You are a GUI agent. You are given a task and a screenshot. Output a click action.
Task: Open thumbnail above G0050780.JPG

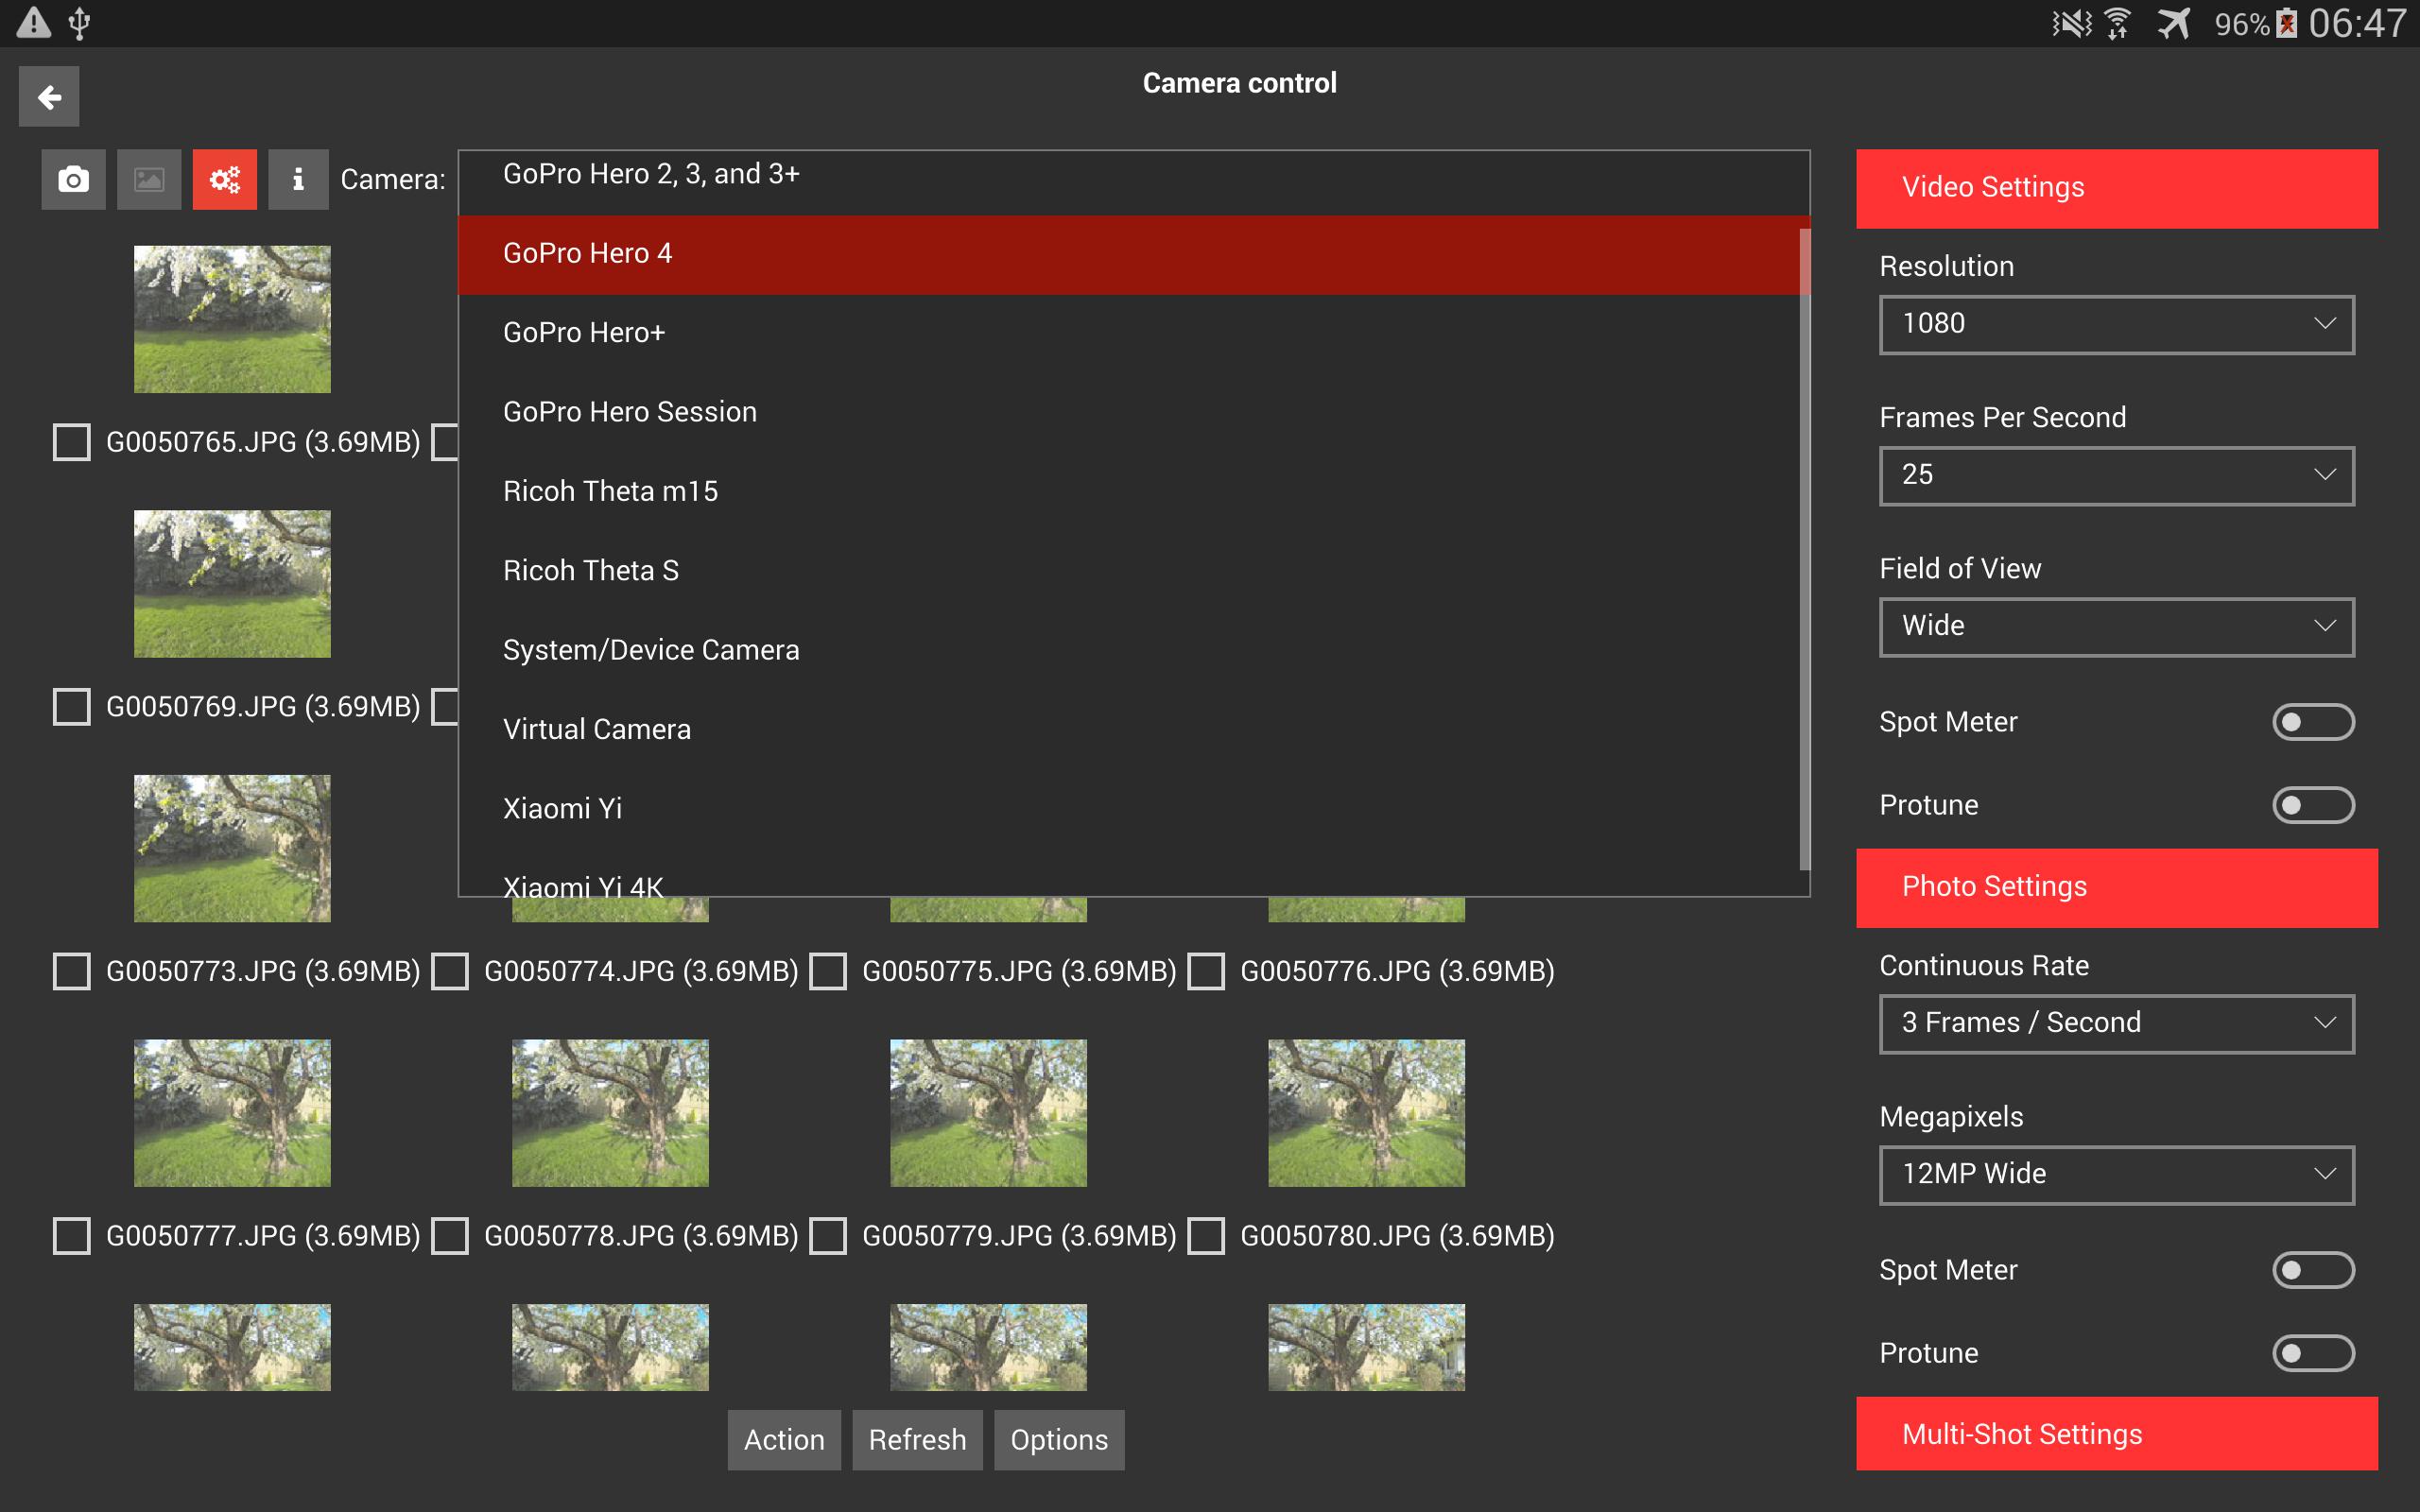pos(1366,1113)
